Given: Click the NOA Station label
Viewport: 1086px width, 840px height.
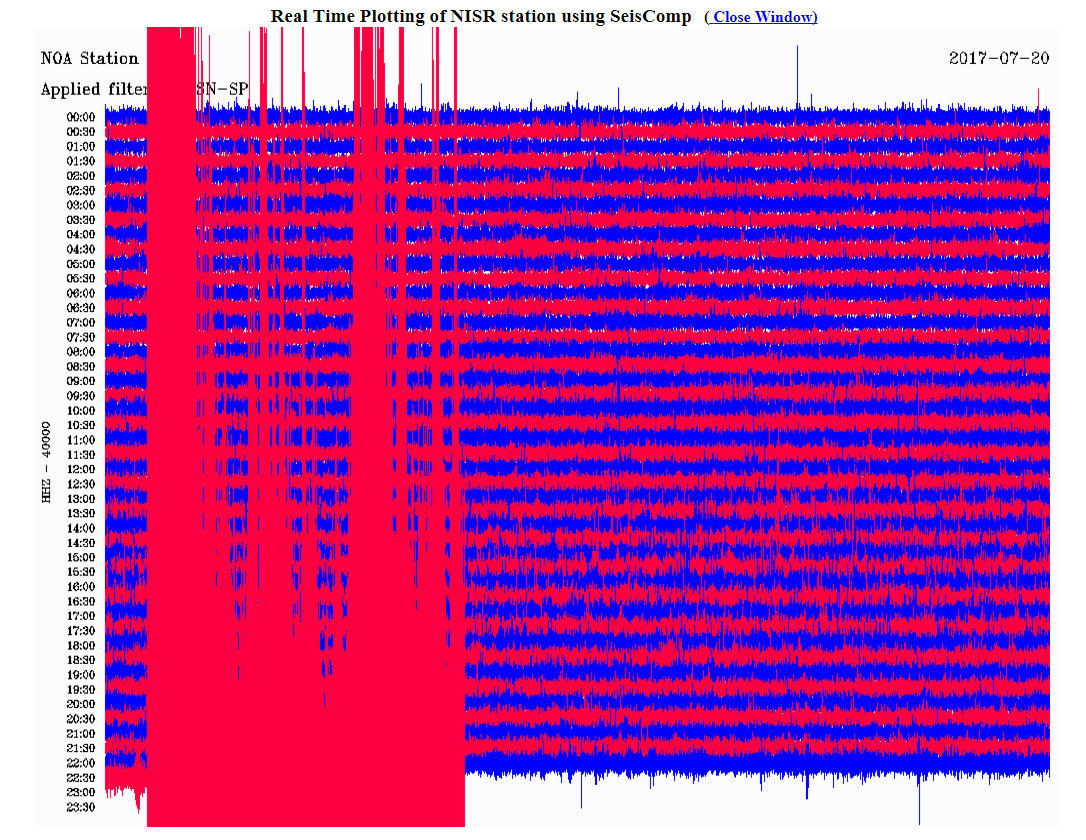Looking at the screenshot, I should point(89,58).
